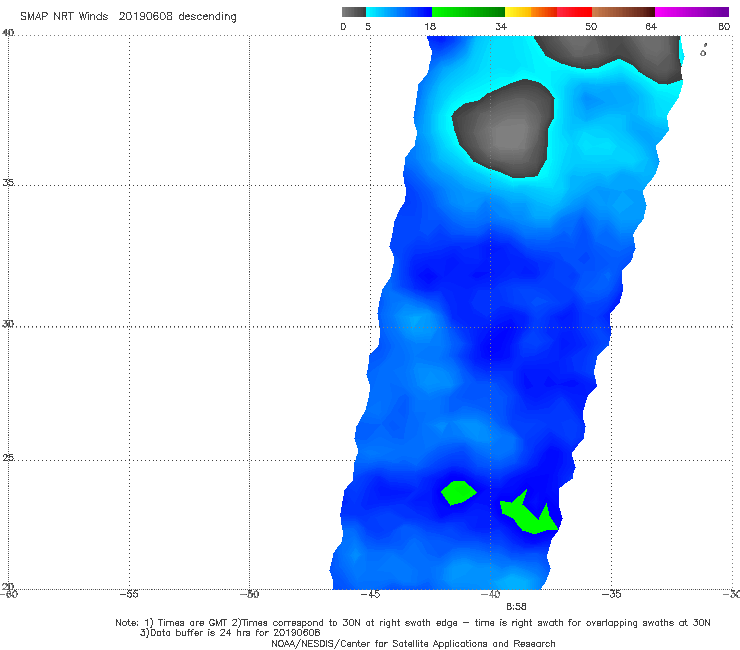The height and width of the screenshot is (650, 740).
Task: Click the blue 5-18 color bar segment
Action: coord(399,12)
